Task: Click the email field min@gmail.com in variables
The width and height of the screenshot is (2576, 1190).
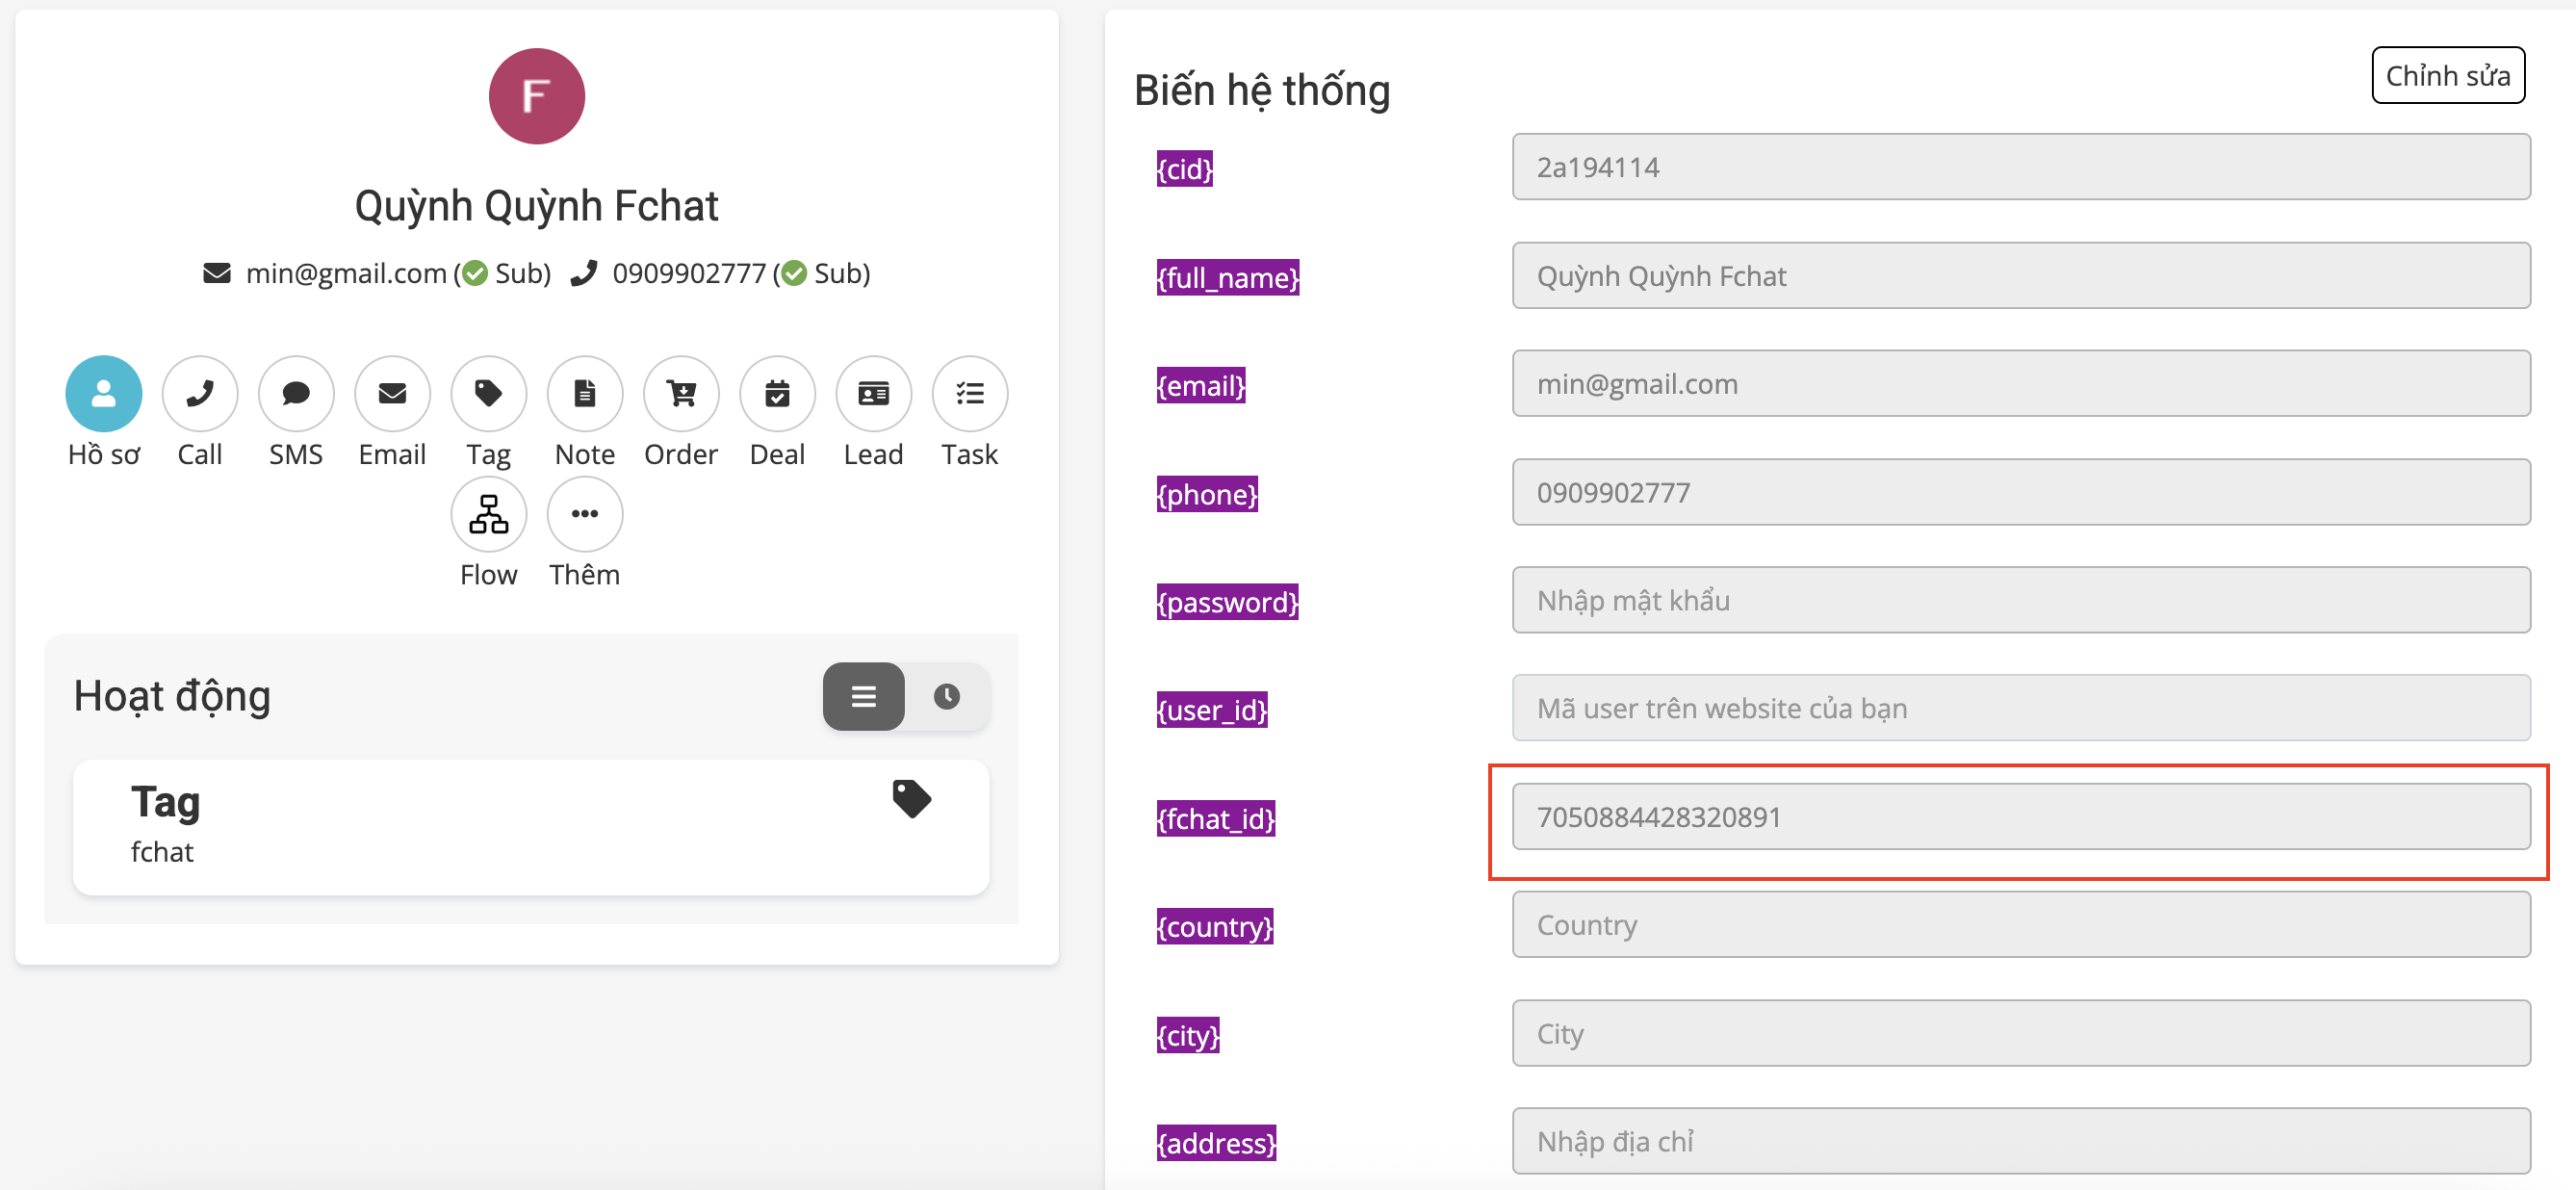Action: 2021,383
